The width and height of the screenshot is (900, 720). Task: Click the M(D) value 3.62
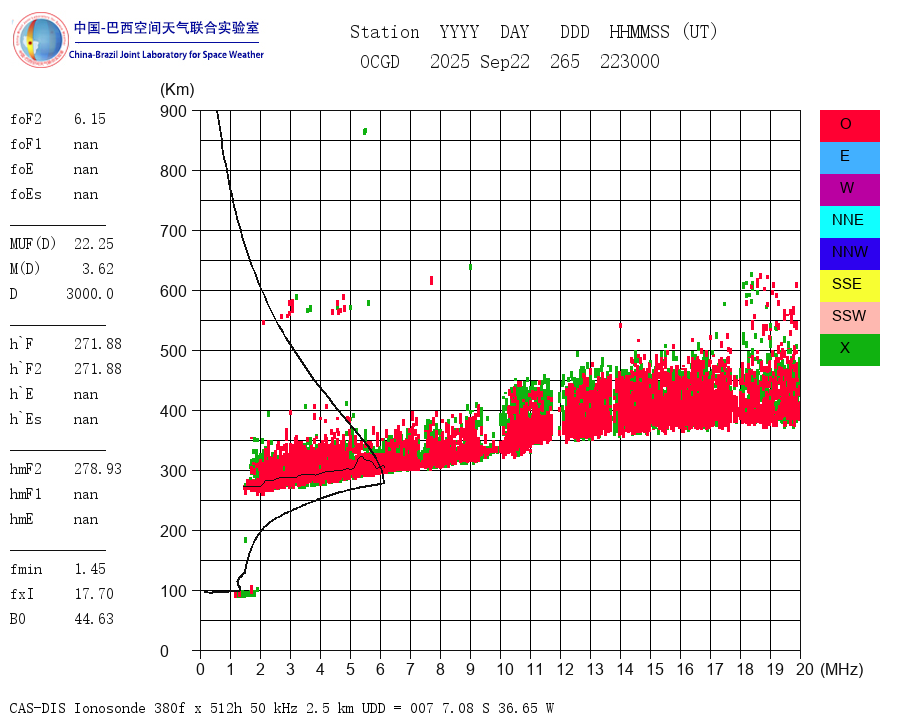(98, 269)
